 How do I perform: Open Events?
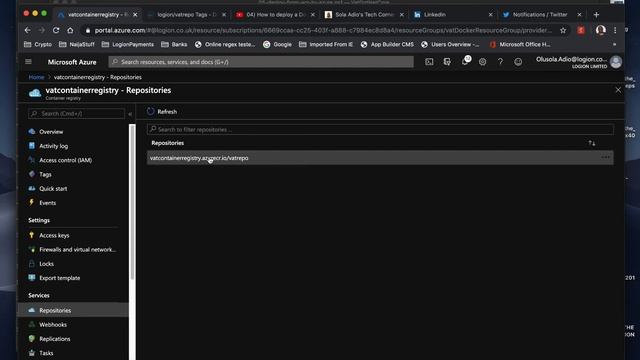[x=47, y=203]
